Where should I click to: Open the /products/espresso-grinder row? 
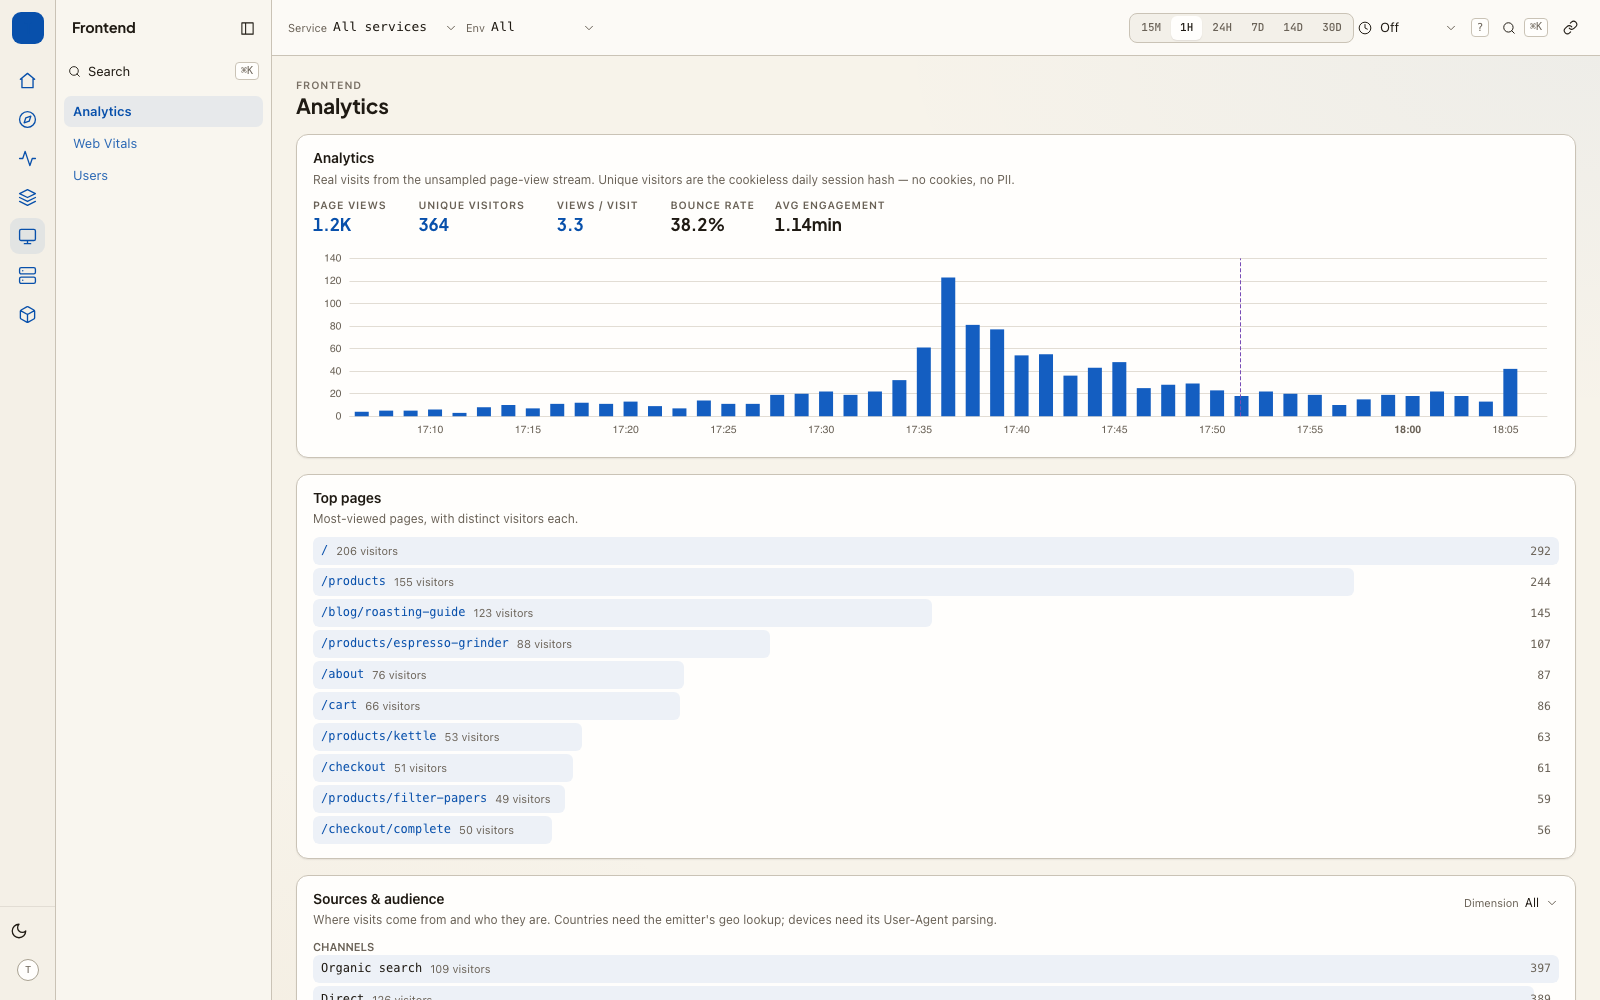[x=935, y=644]
